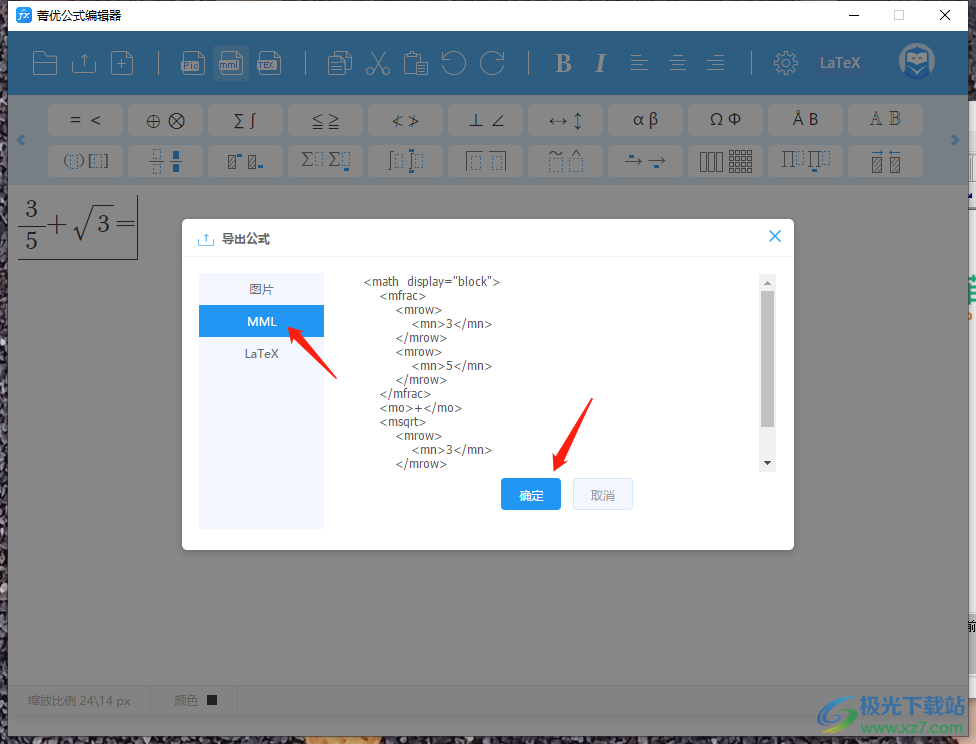
Task: Open the relation symbols = < palette
Action: [x=85, y=120]
